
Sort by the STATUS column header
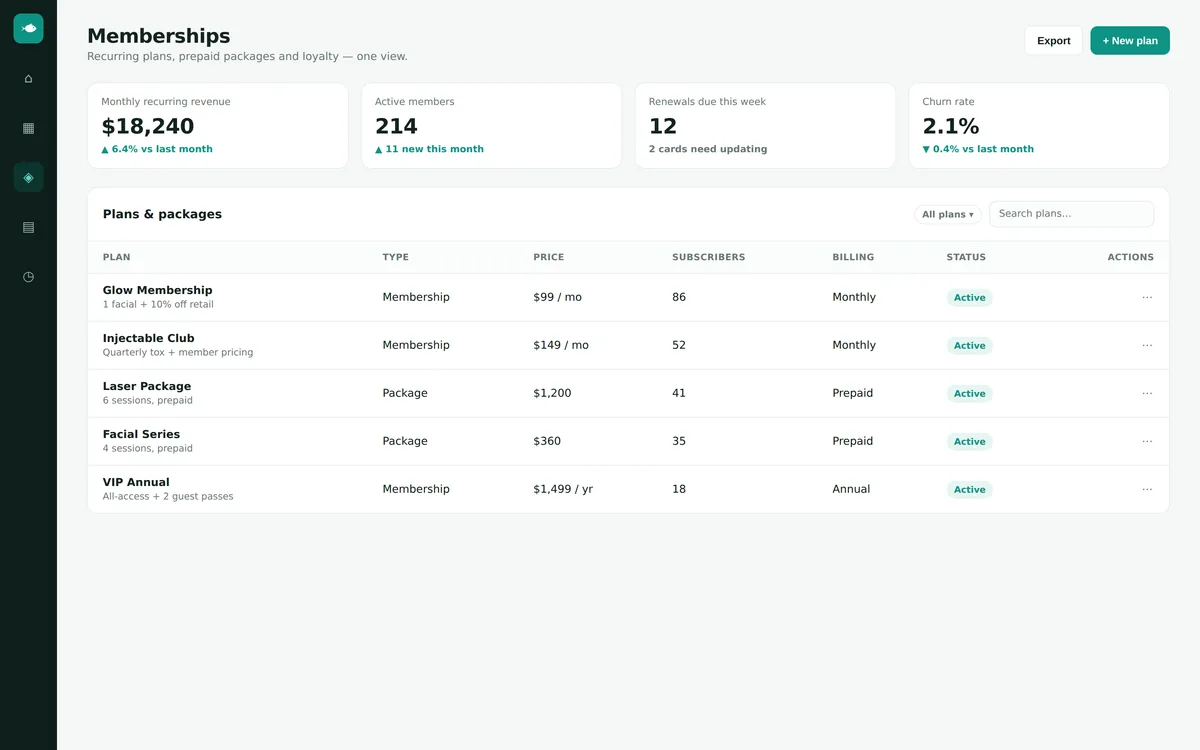966,257
